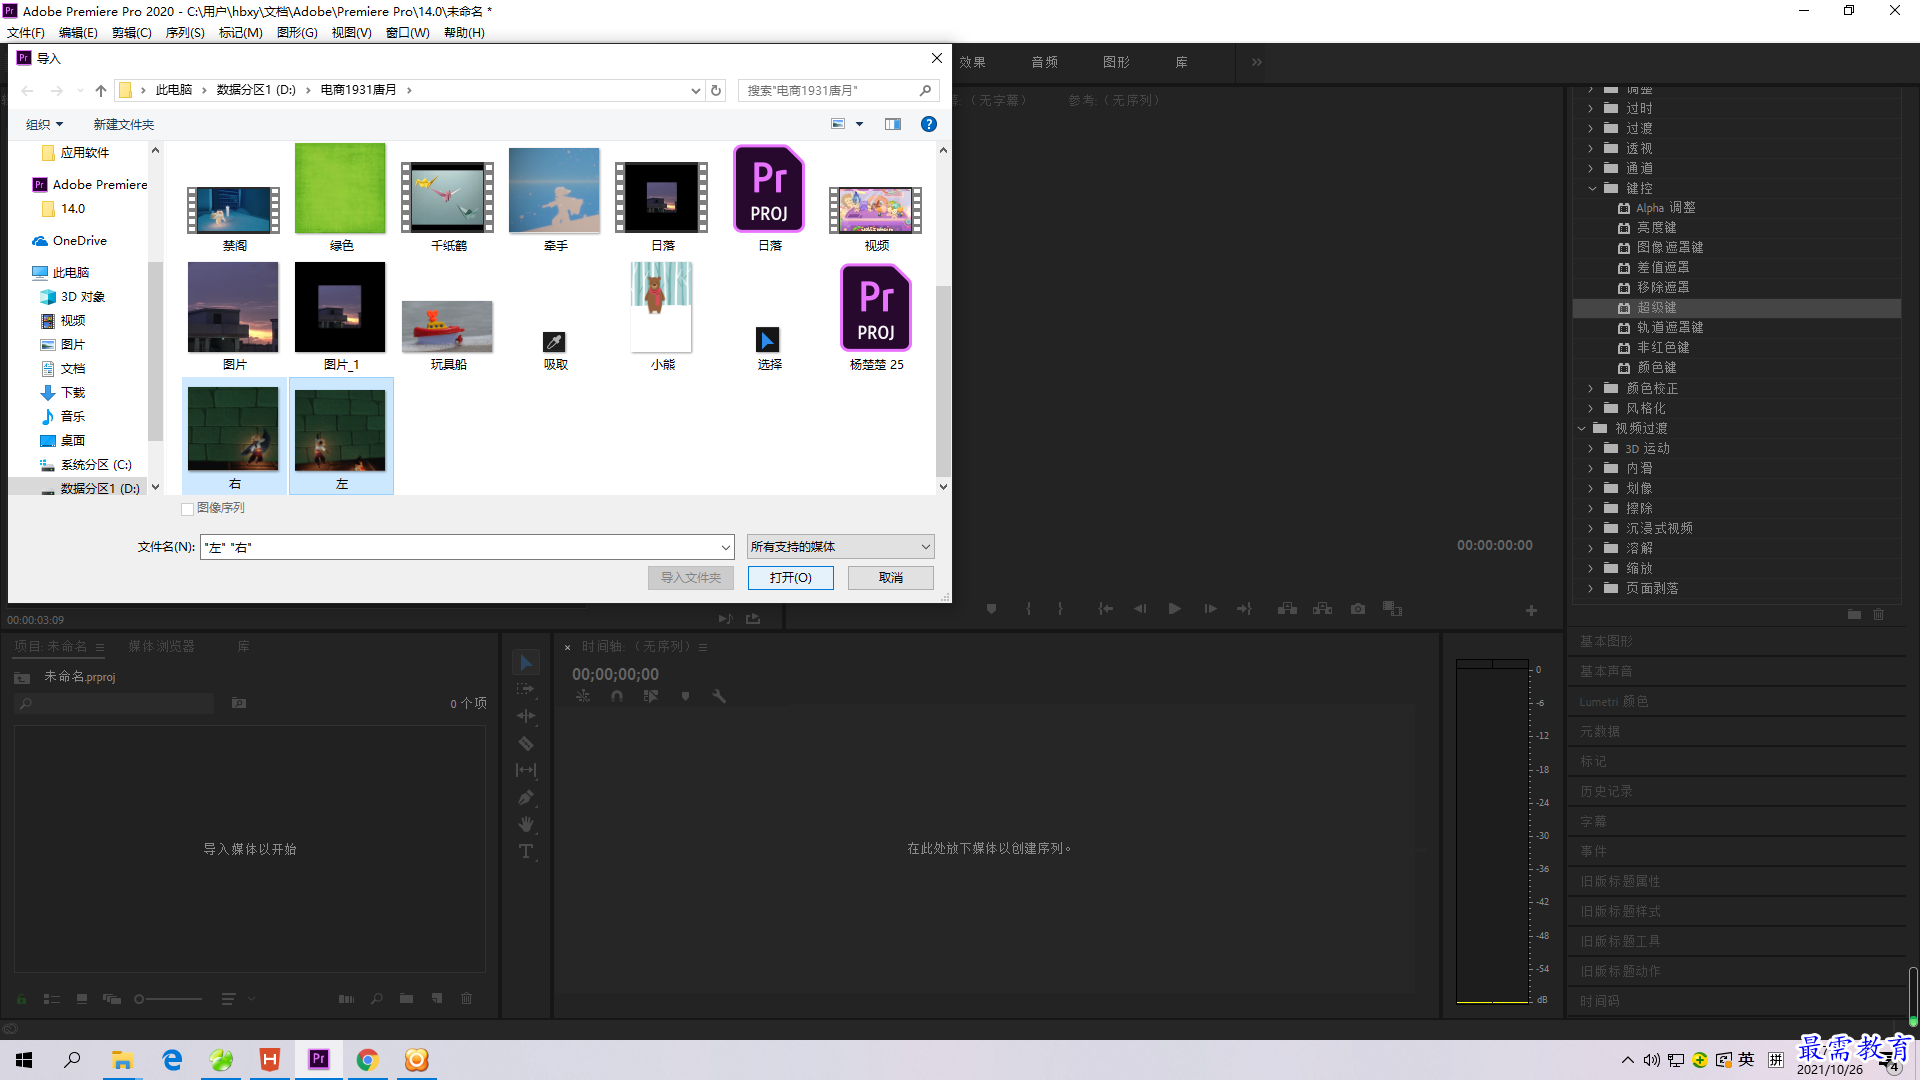The height and width of the screenshot is (1080, 1920).
Task: Open the 文件(F) menu
Action: click(26, 32)
